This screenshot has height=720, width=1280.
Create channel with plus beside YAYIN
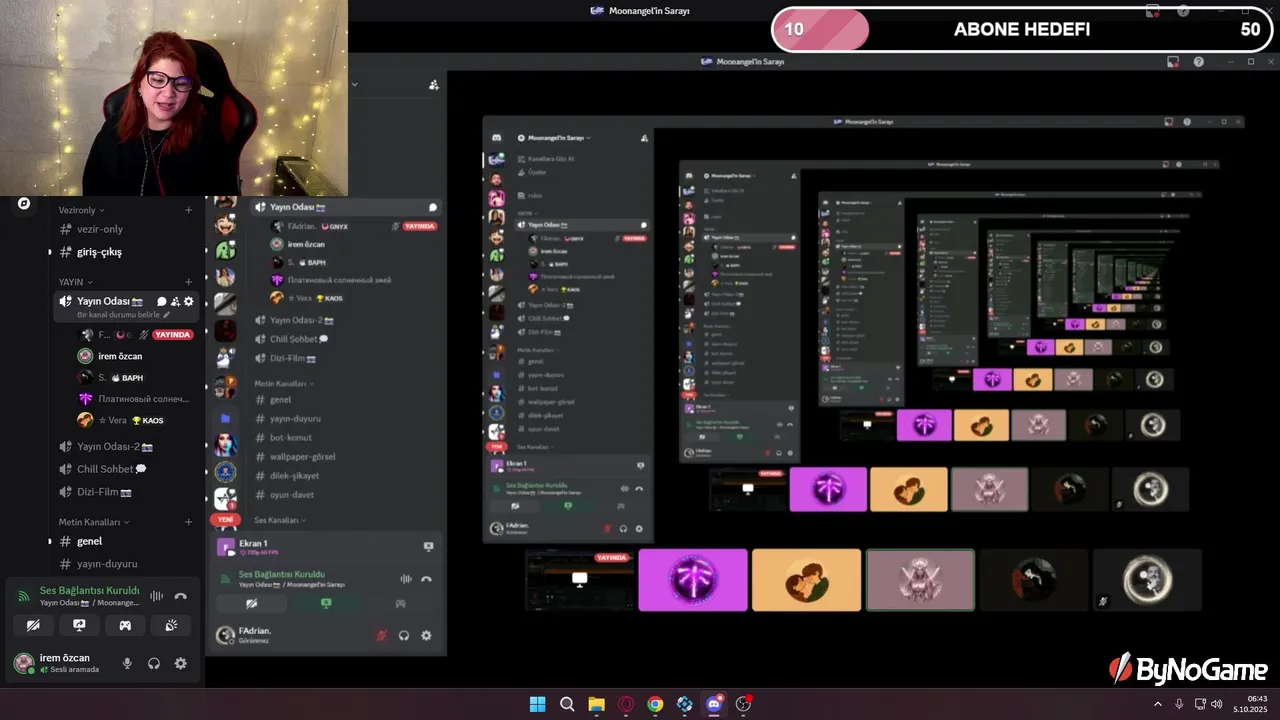click(x=188, y=282)
